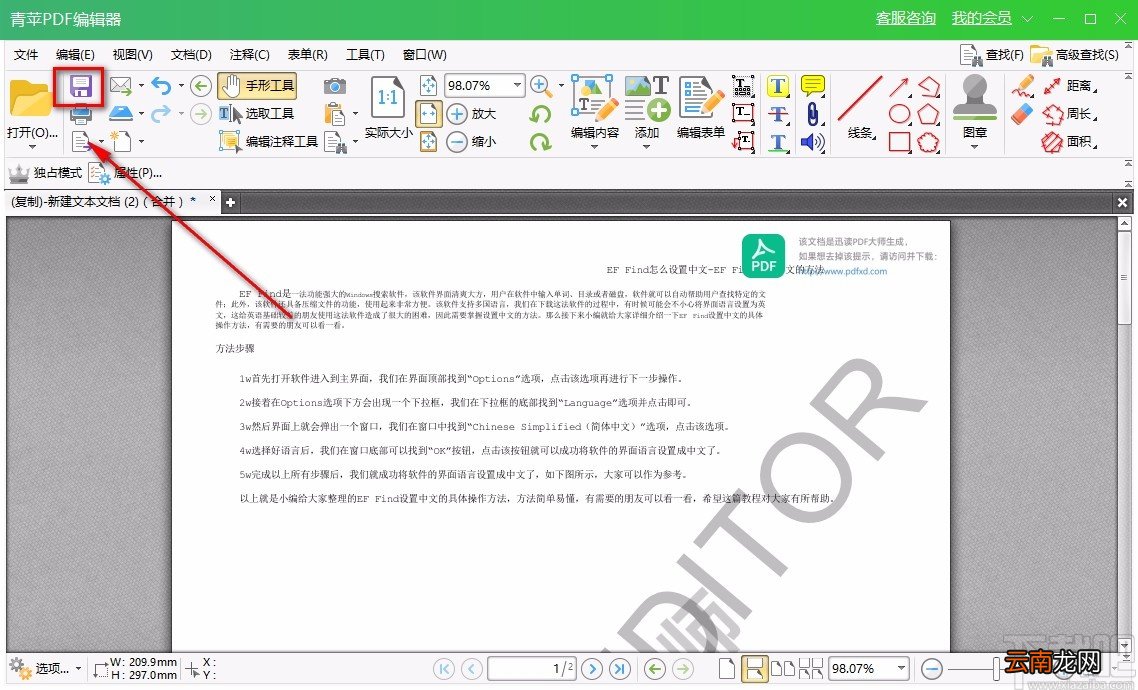This screenshot has width=1138, height=690.
Task: Click the Edit Form (编辑表单) button
Action: click(x=700, y=108)
